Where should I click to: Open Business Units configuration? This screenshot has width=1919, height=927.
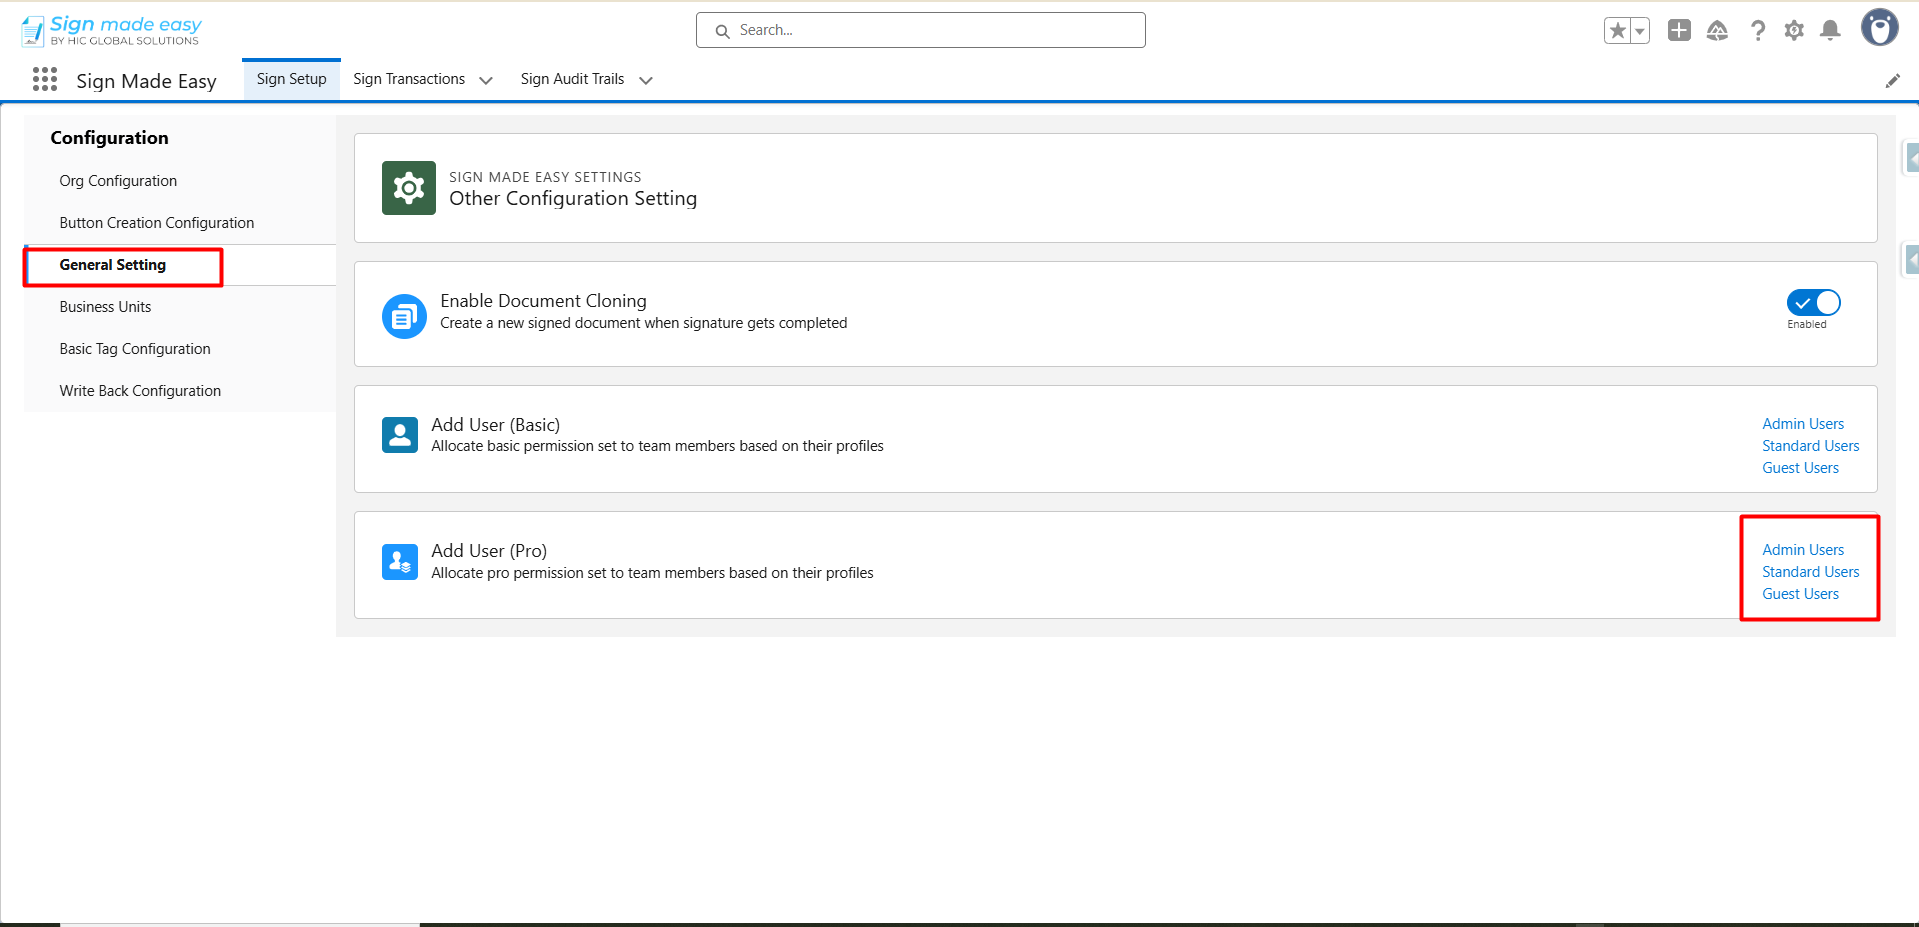click(x=105, y=307)
